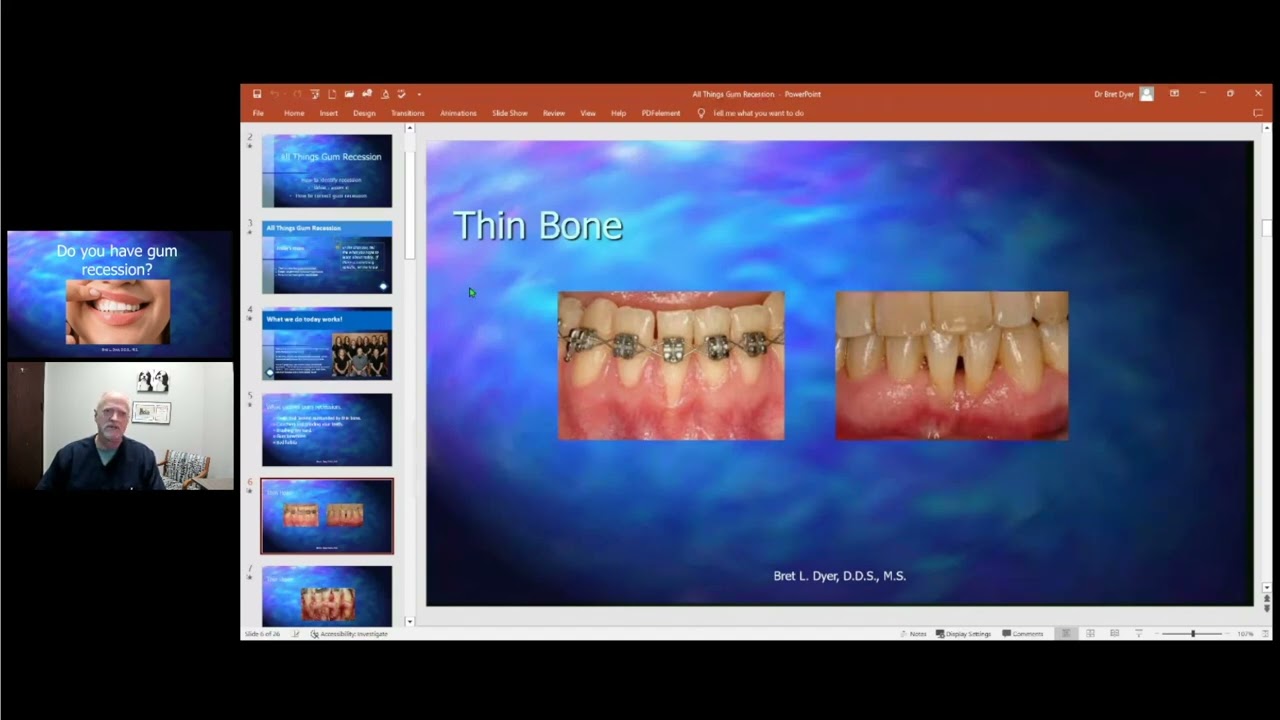This screenshot has height=720, width=1280.
Task: Select slide 2 'All Things Gum Recession' thumbnail
Action: pos(327,171)
